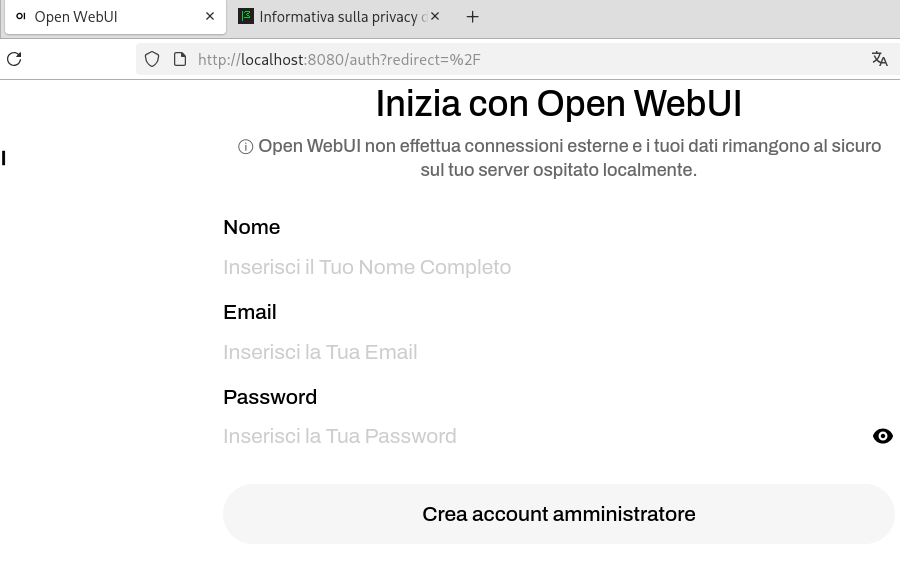Click the Password field label
Screen dimensions: 900x575
270,397
